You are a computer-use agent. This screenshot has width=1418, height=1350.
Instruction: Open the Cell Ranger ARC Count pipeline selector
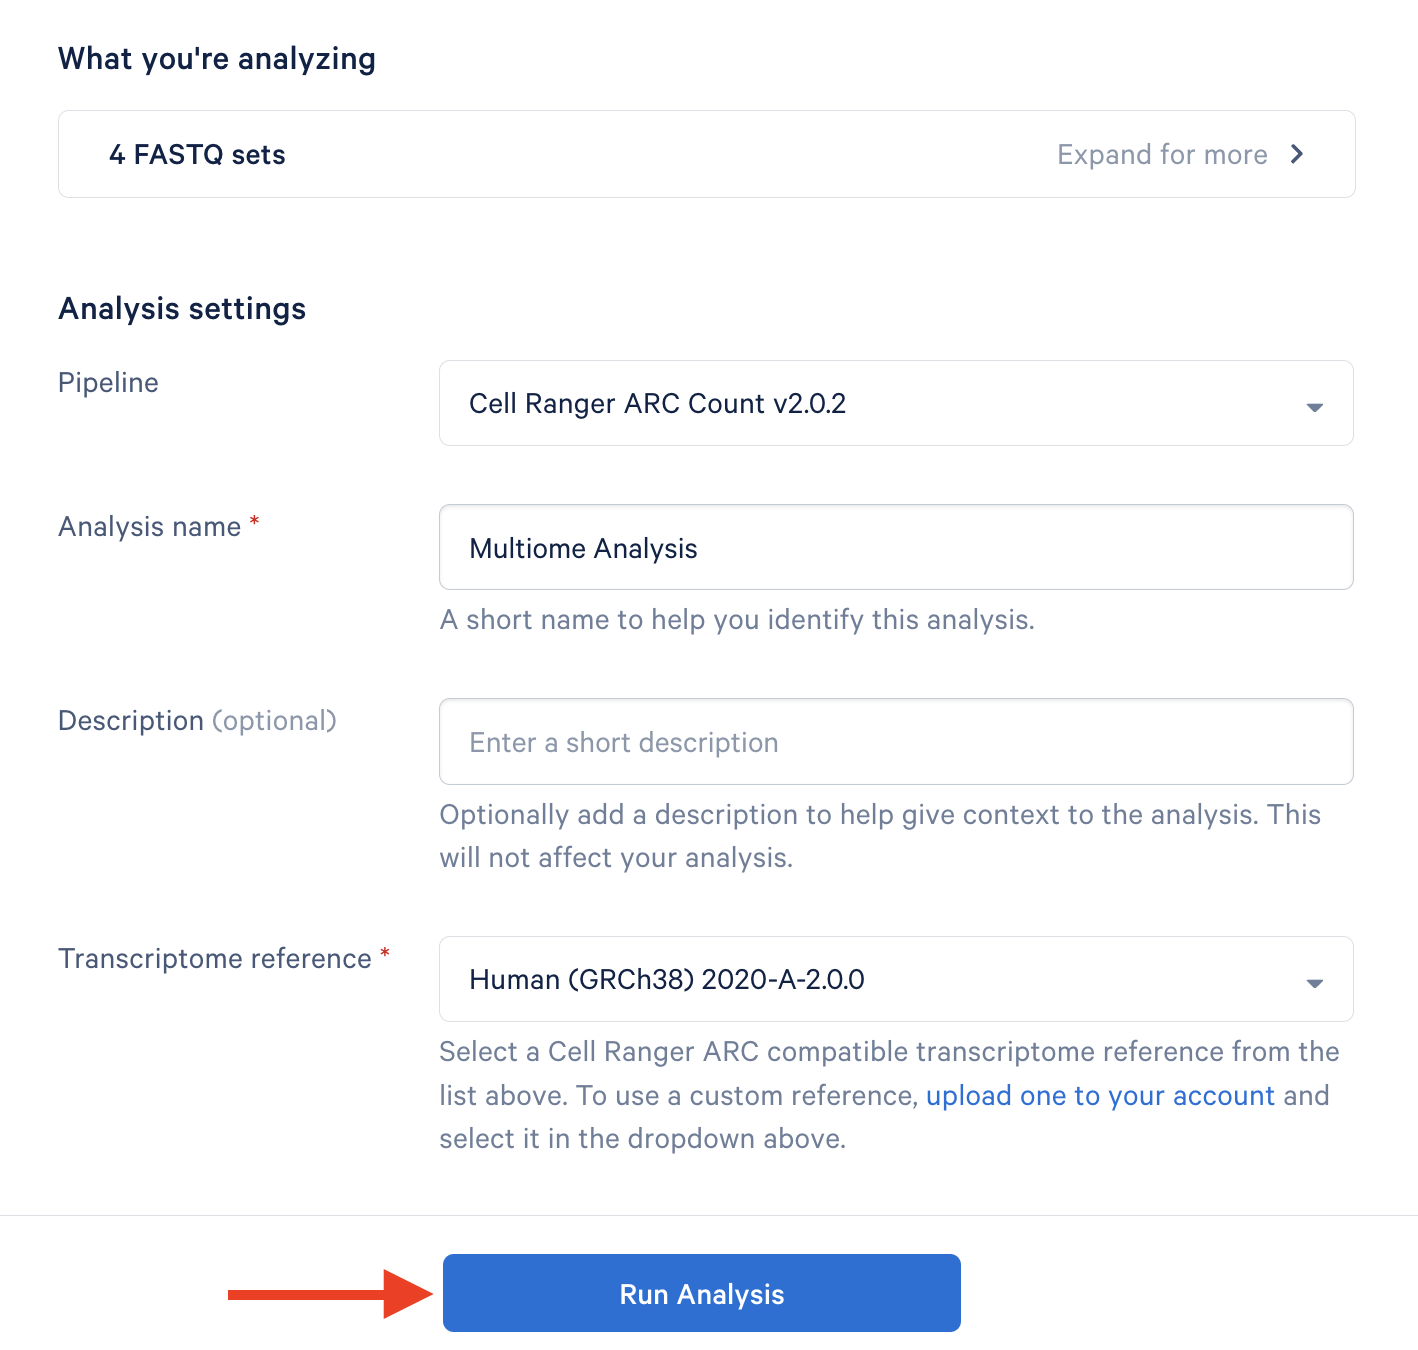[895, 404]
